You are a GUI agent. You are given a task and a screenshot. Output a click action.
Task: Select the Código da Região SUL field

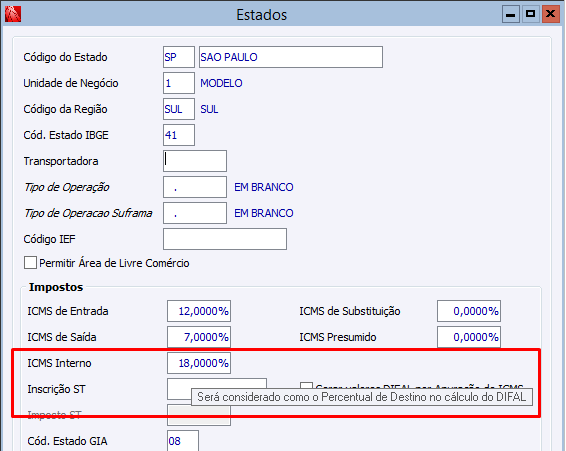[x=179, y=109]
